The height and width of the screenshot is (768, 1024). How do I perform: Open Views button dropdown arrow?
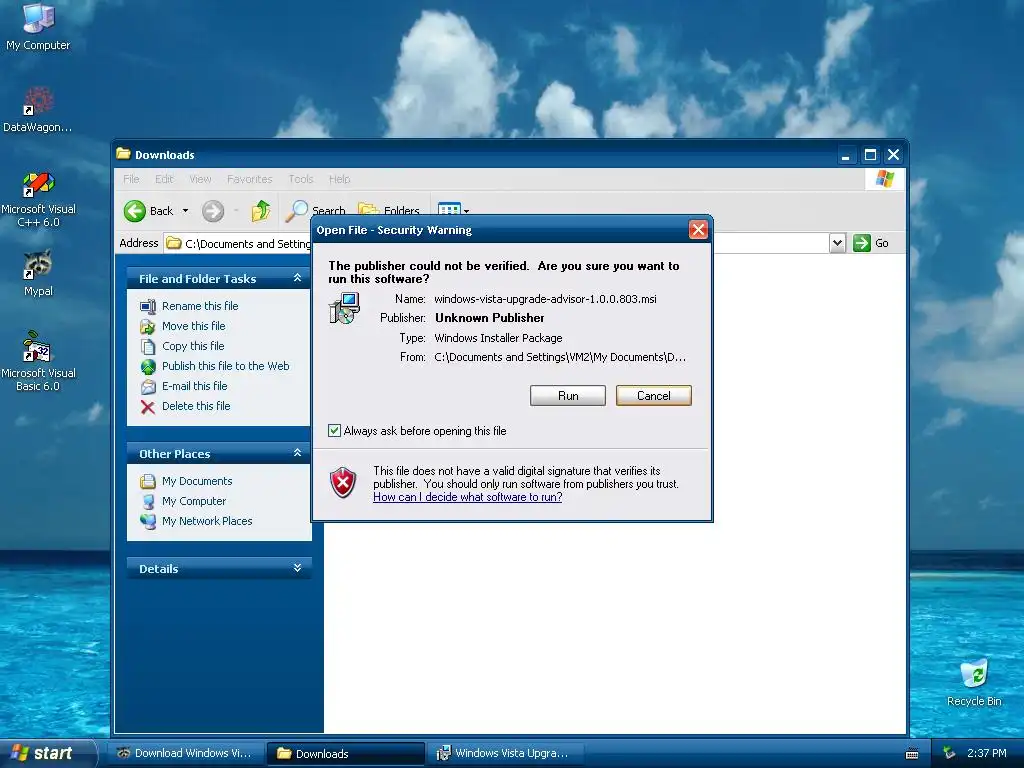[466, 211]
